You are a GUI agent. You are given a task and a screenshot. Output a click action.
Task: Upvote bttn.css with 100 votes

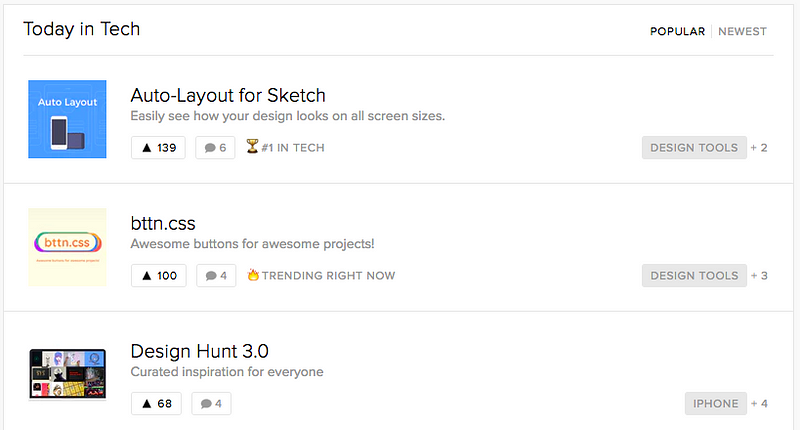pyautogui.click(x=159, y=276)
